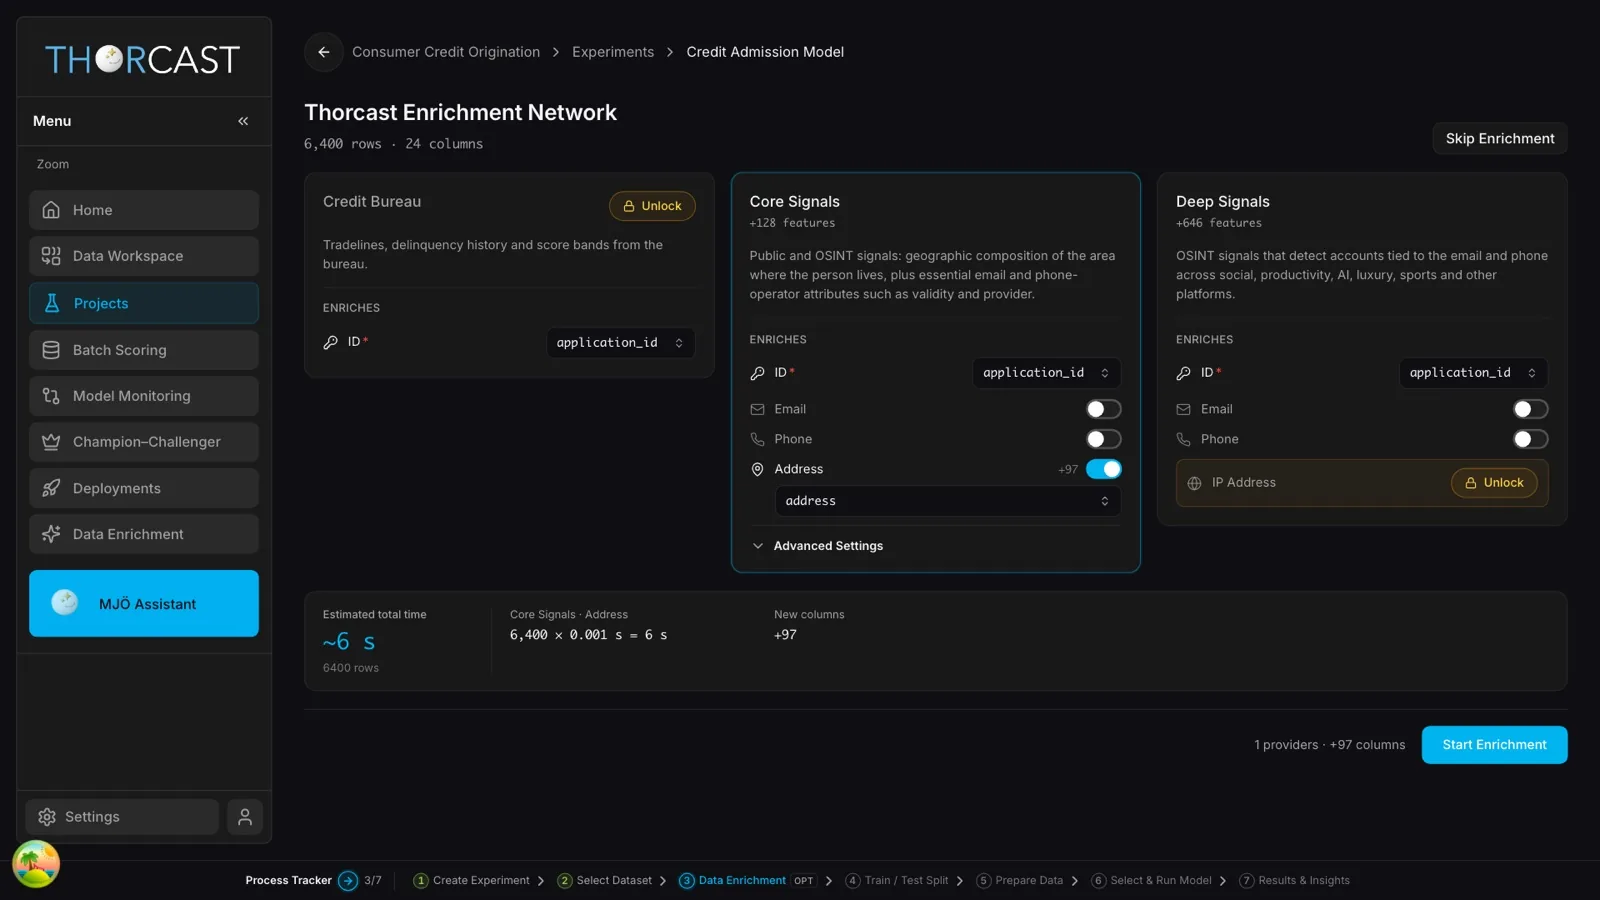Image resolution: width=1600 pixels, height=900 pixels.
Task: Unlock the Credit Bureau provider
Action: (652, 206)
